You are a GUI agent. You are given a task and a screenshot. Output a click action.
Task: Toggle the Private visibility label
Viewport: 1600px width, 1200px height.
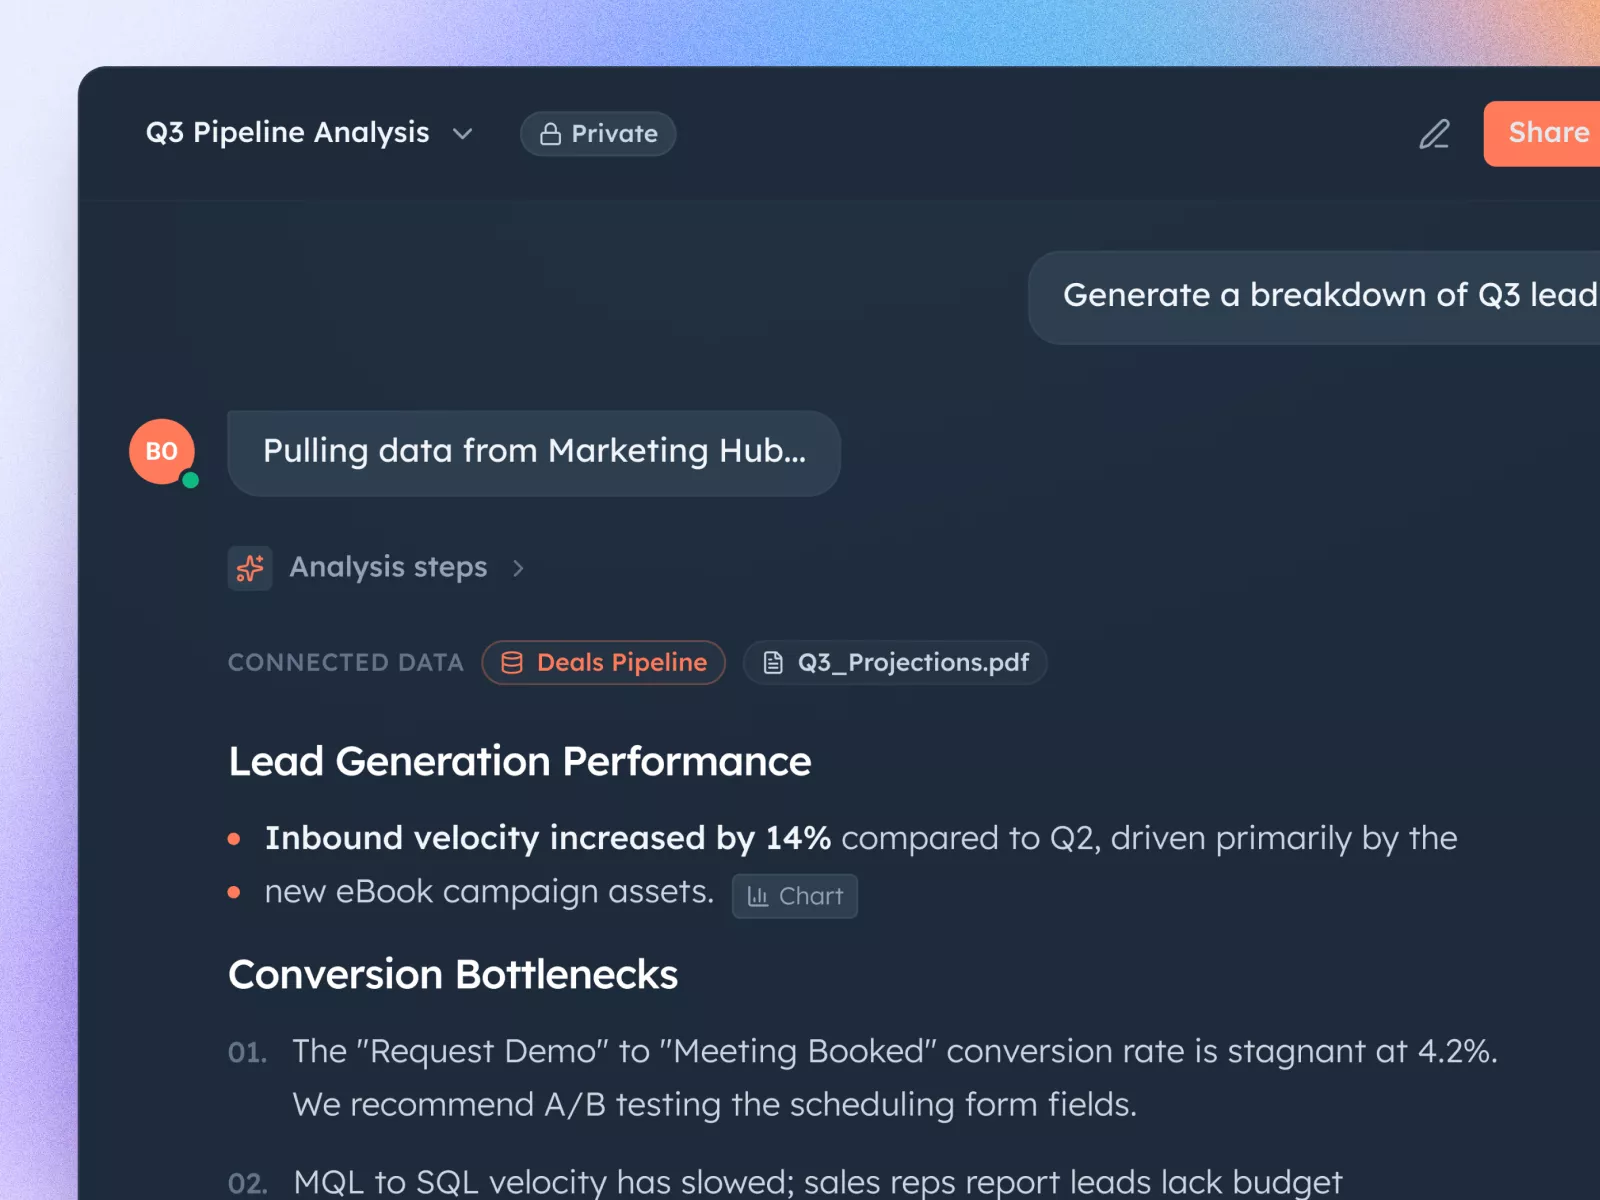614,134
